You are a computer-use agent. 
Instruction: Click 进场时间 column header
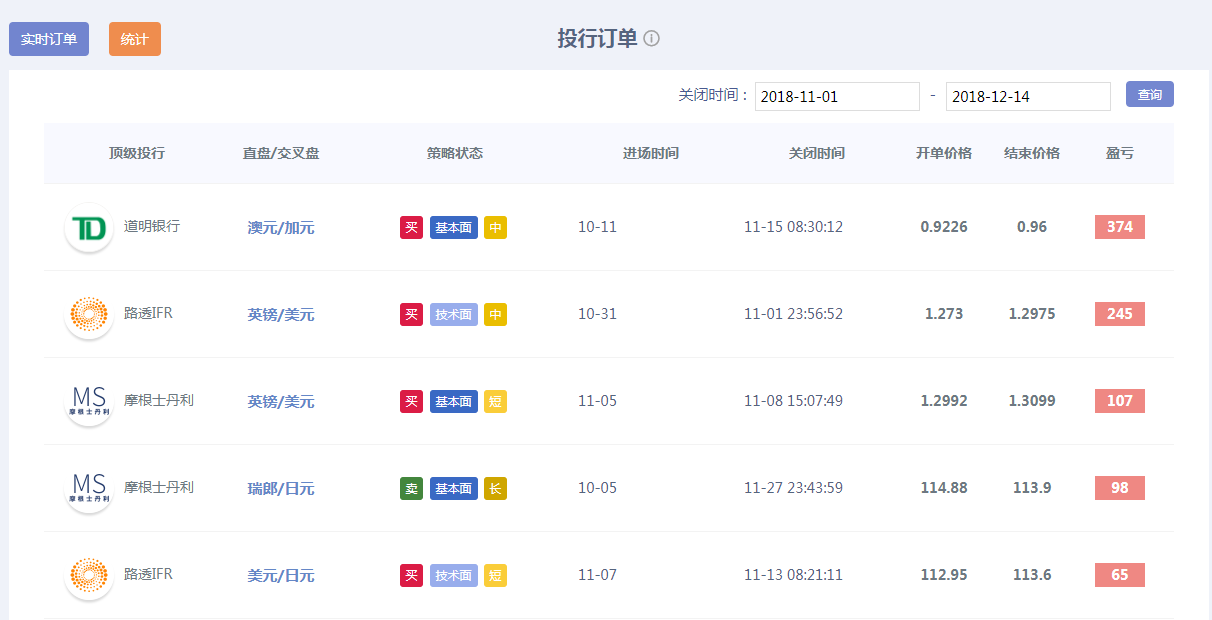[x=651, y=153]
